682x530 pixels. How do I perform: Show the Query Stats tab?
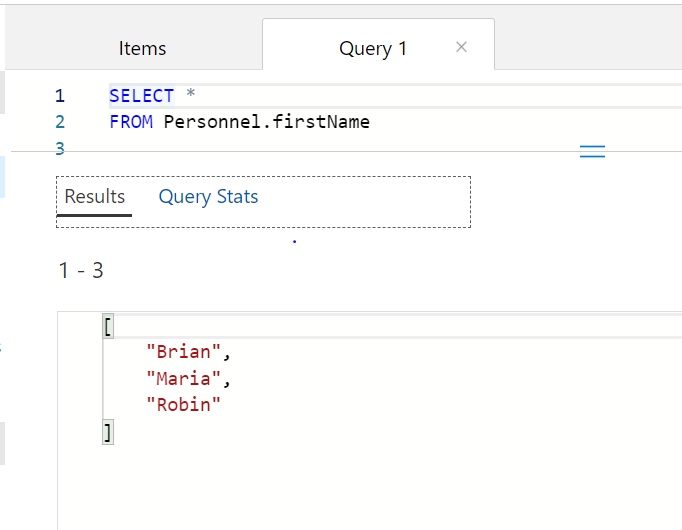coord(208,197)
